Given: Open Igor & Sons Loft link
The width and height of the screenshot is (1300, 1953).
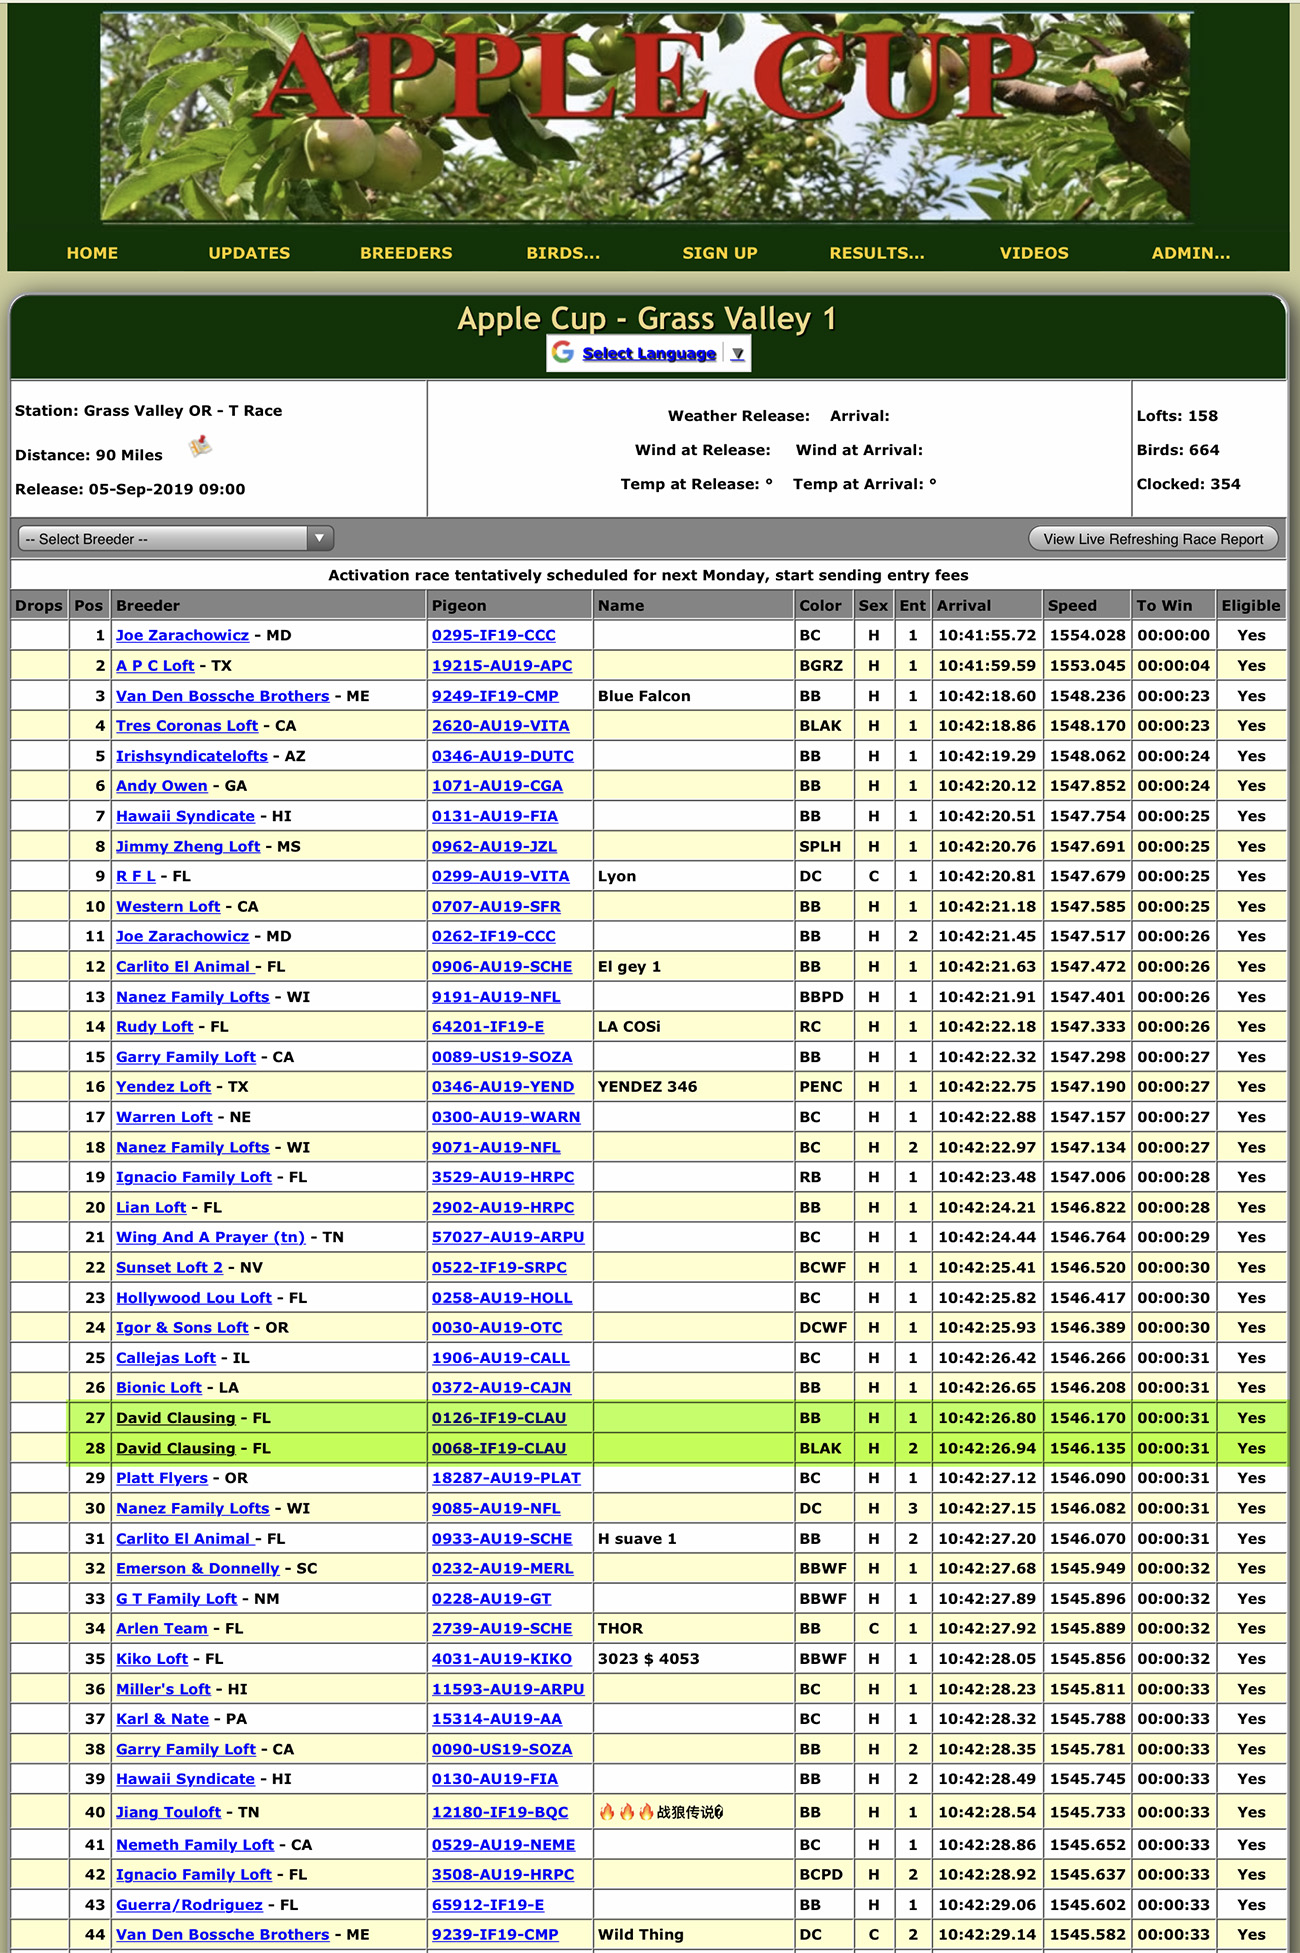Looking at the screenshot, I should pos(182,1328).
